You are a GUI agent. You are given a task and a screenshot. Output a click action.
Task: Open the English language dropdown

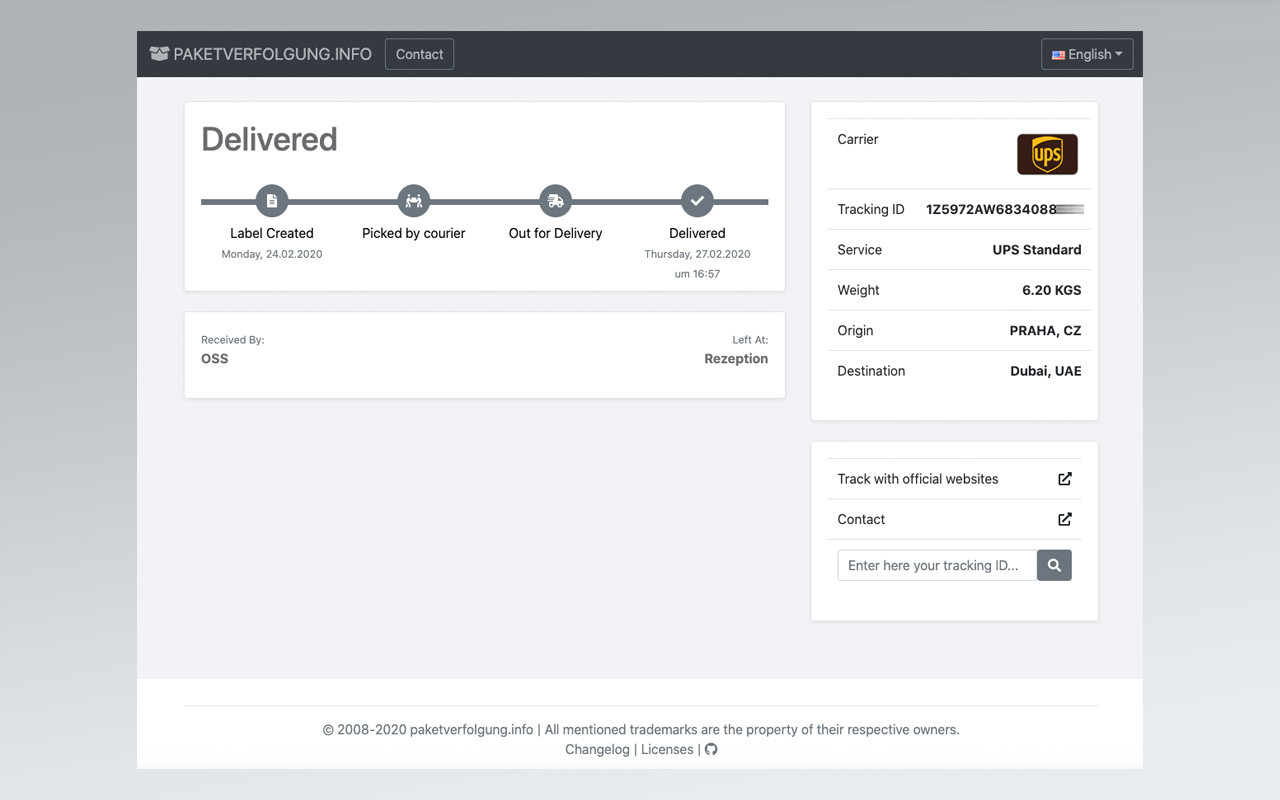[1087, 54]
